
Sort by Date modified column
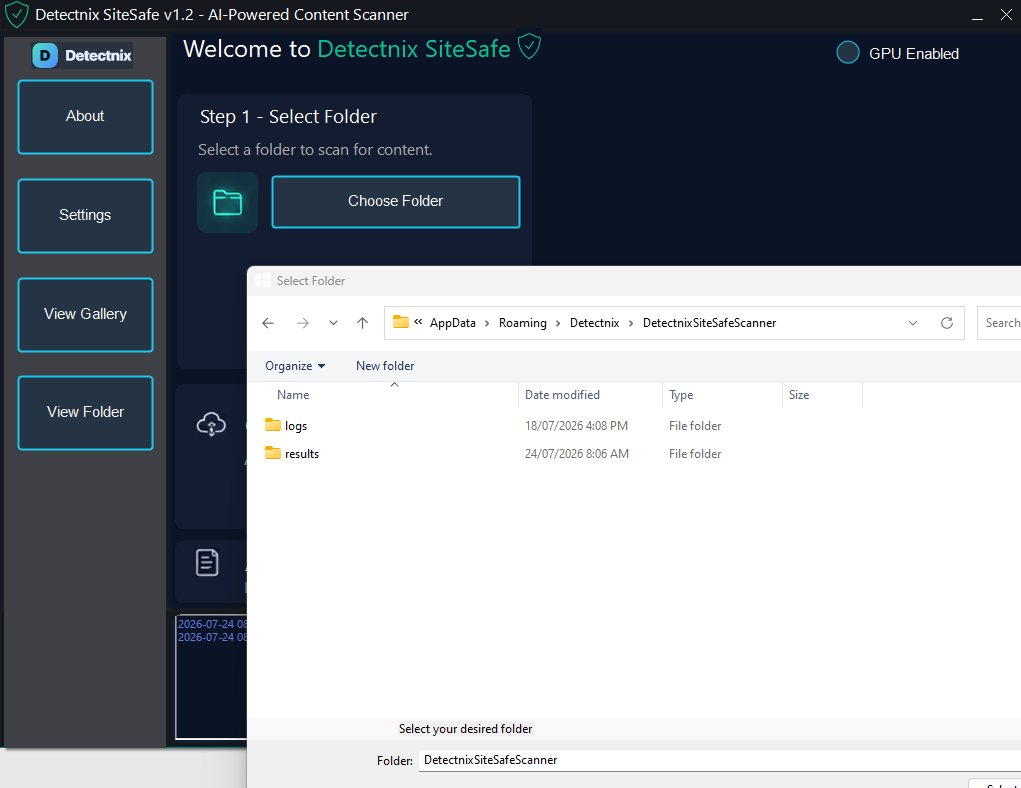tap(562, 395)
